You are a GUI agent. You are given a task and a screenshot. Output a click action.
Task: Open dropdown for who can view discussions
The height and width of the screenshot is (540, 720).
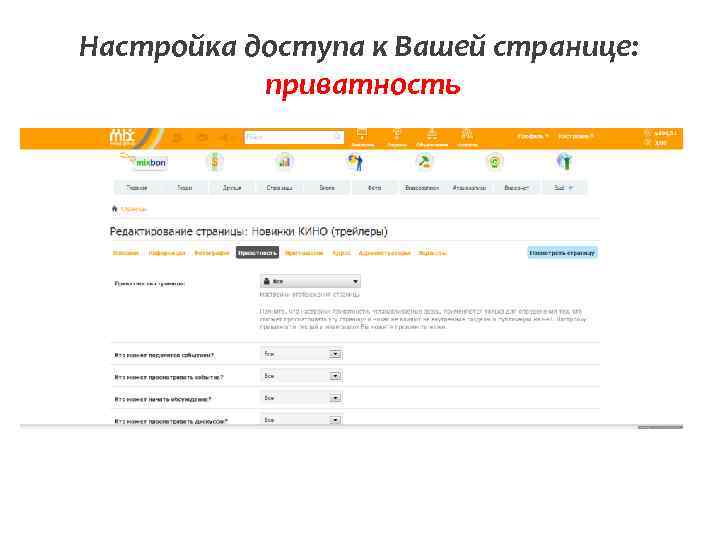[302, 420]
